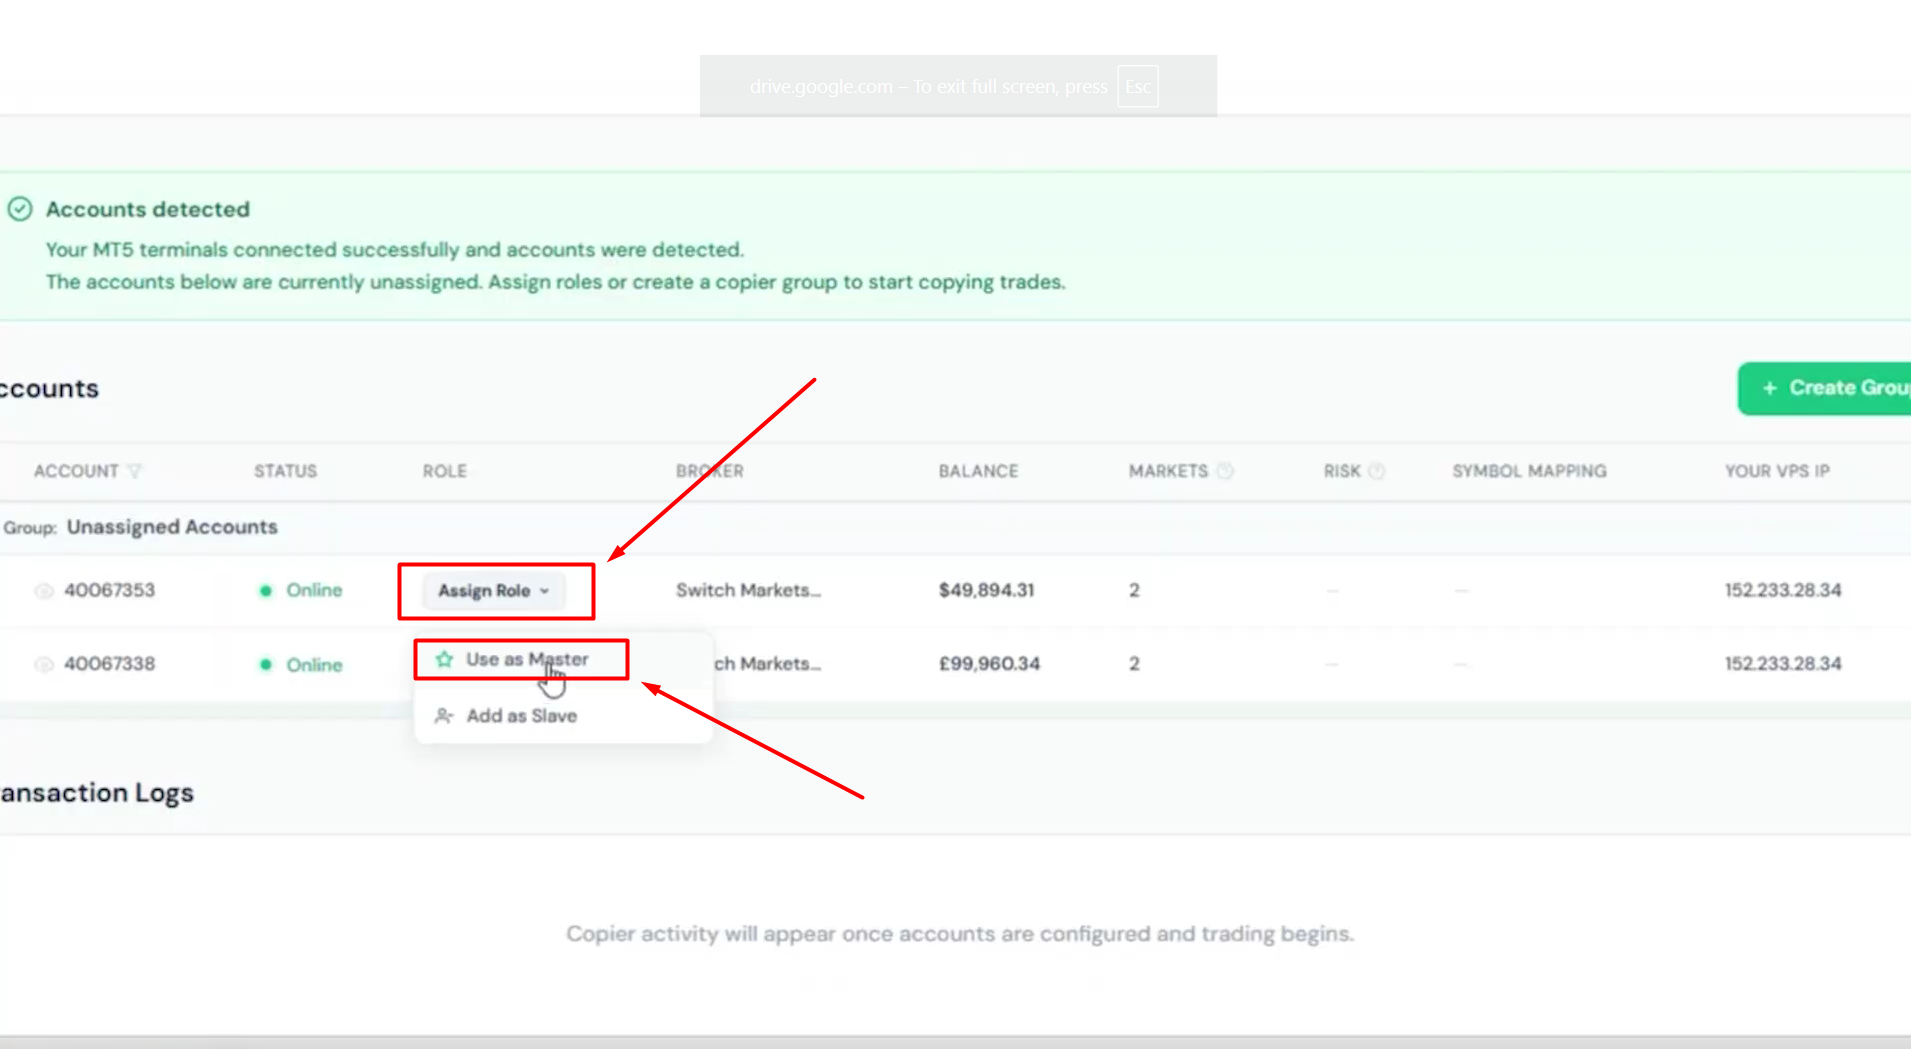This screenshot has width=1911, height=1049.
Task: Click the YOUR VPS IP column header
Action: (1777, 471)
